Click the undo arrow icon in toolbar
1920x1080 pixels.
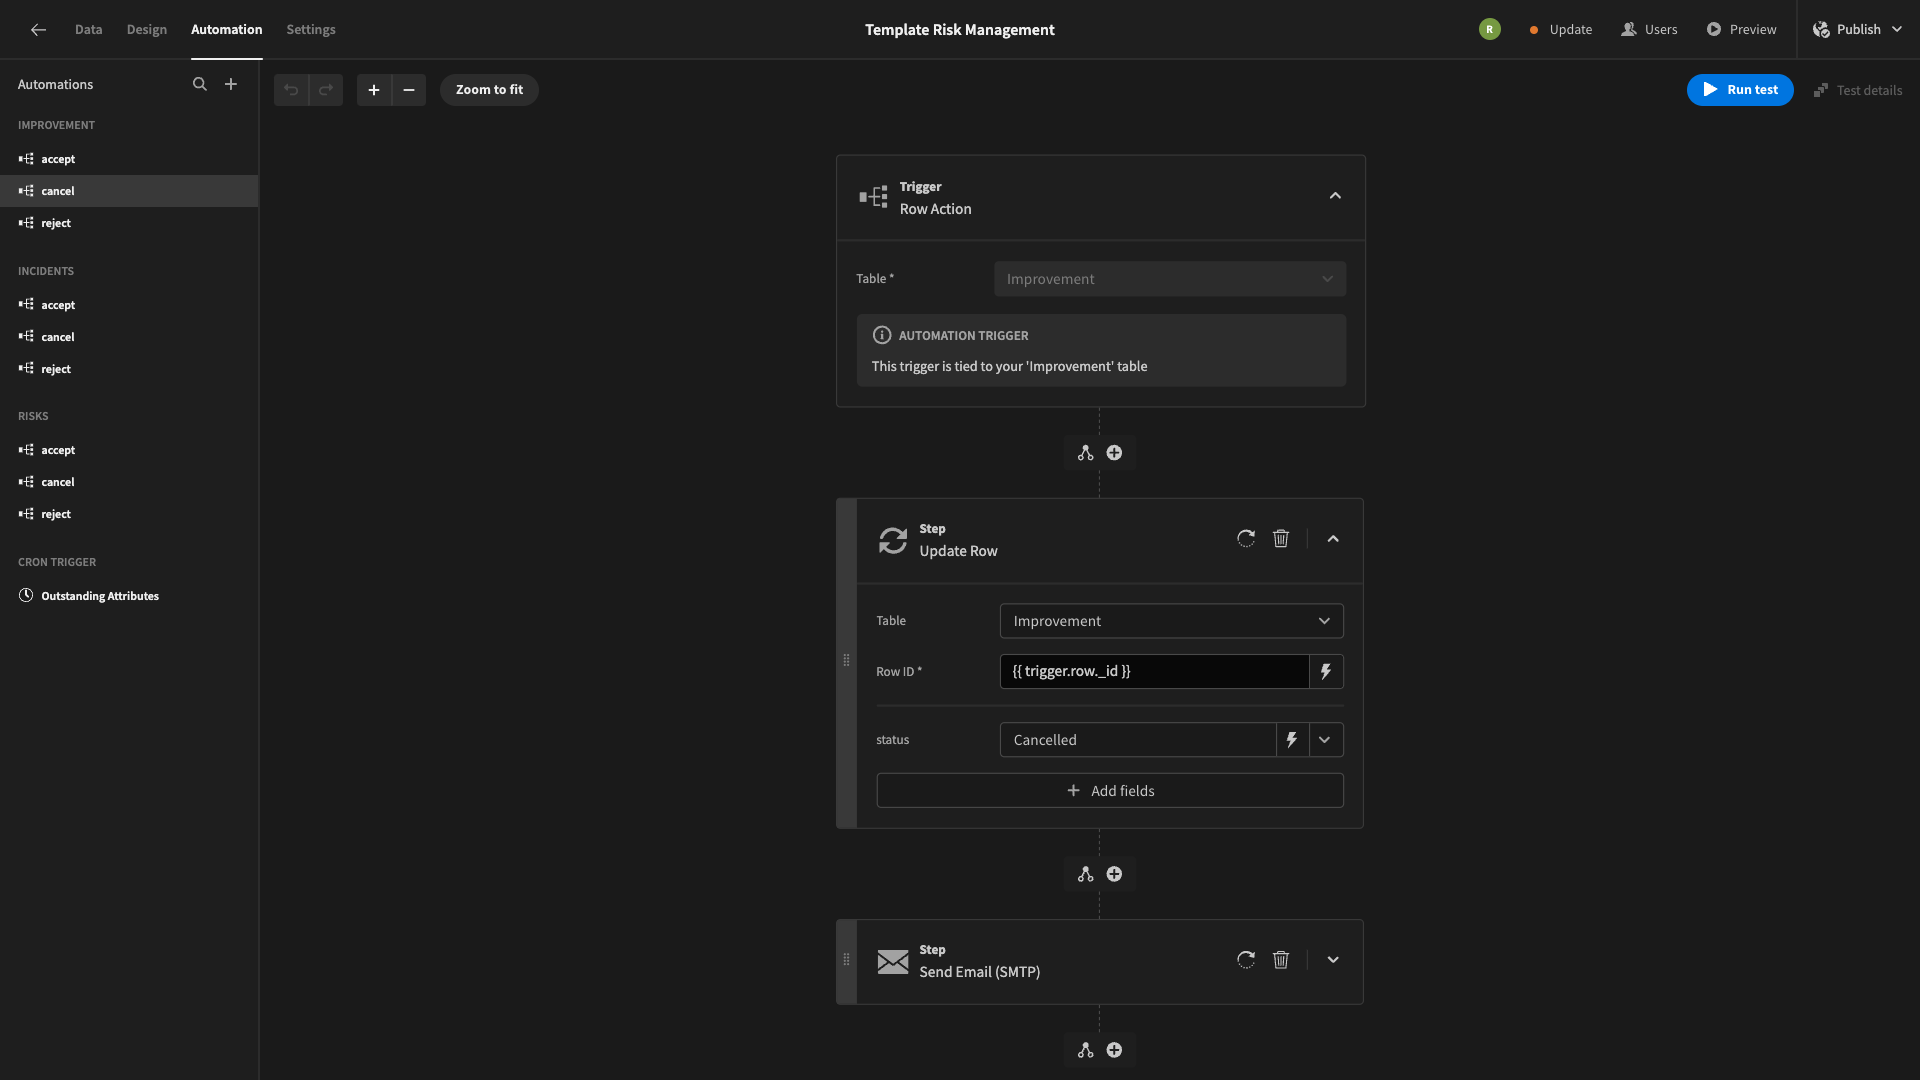[290, 90]
